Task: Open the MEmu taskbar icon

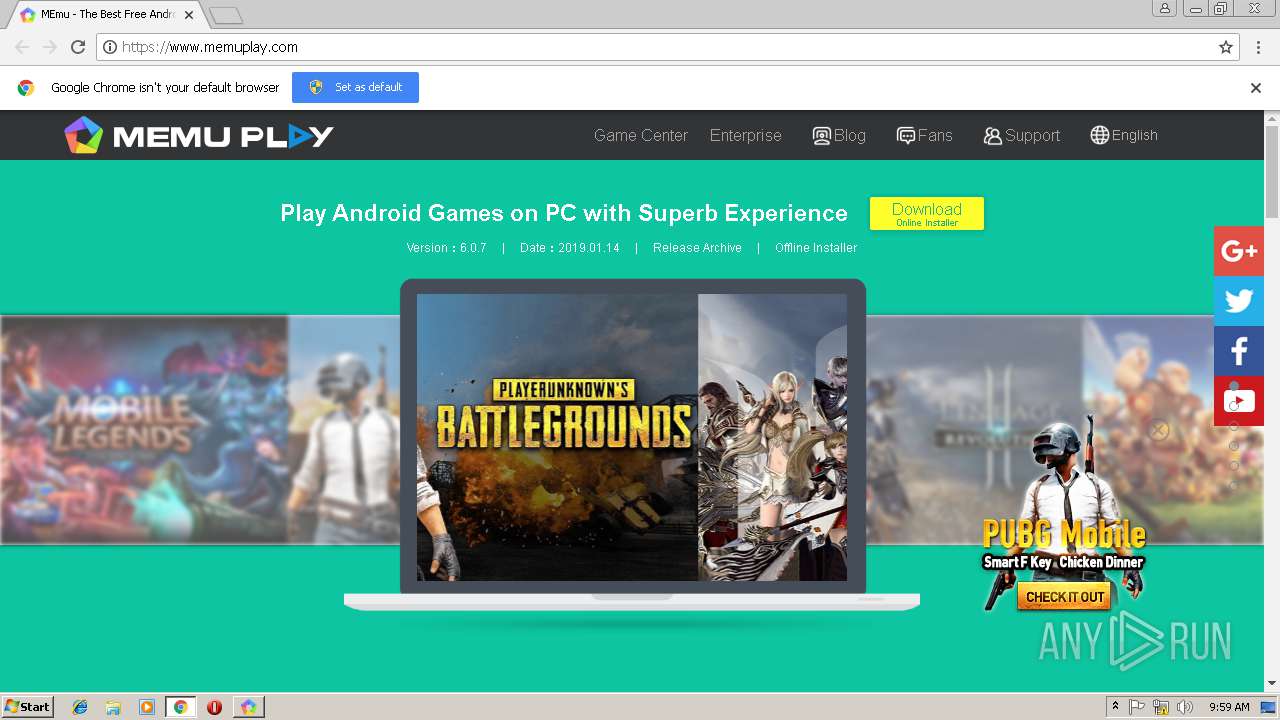Action: click(x=248, y=707)
